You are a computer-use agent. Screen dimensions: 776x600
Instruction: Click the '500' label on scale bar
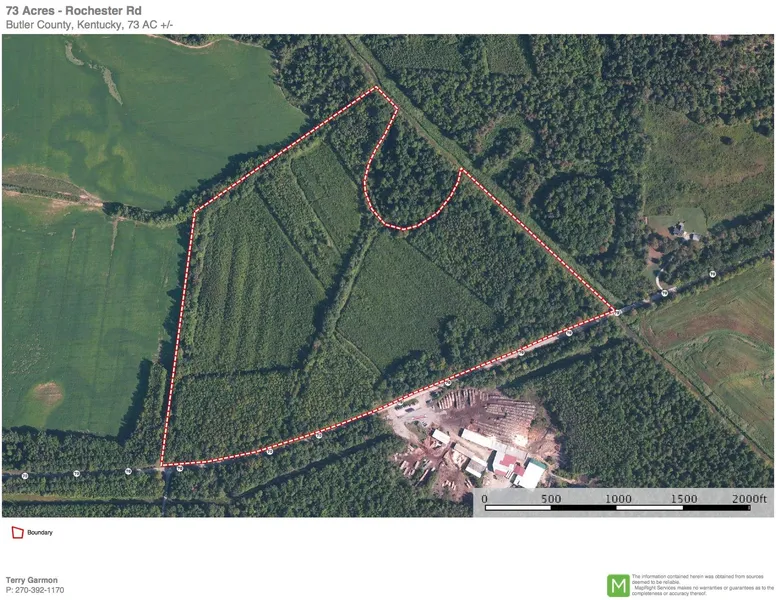point(551,498)
